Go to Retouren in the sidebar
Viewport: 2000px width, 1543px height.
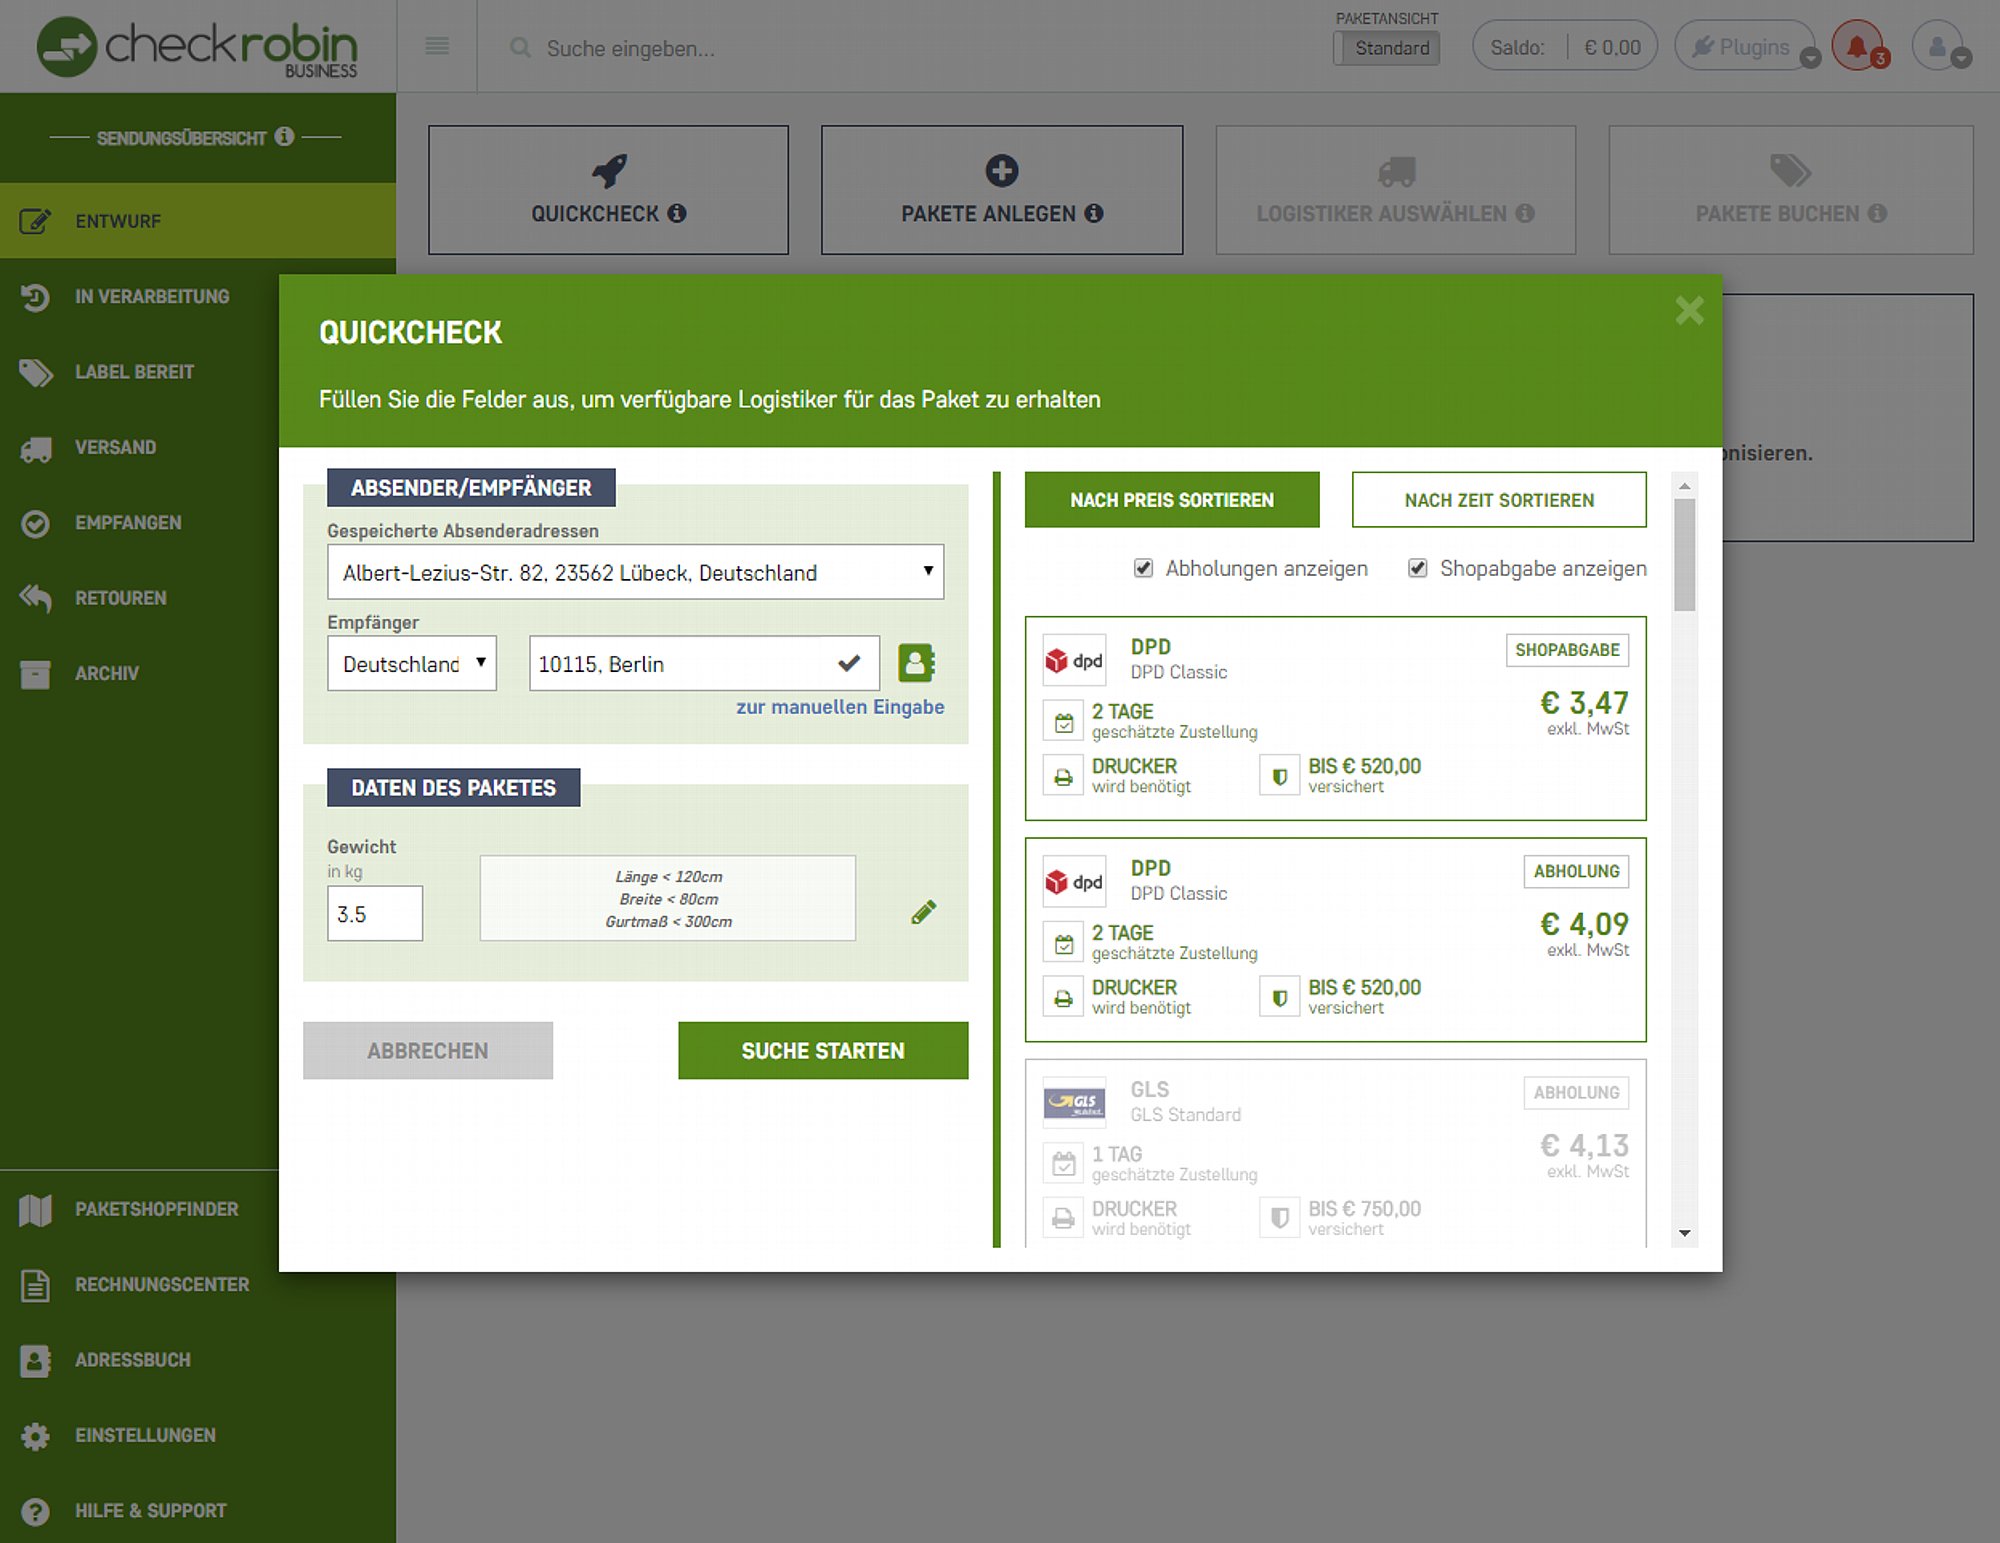(x=120, y=598)
